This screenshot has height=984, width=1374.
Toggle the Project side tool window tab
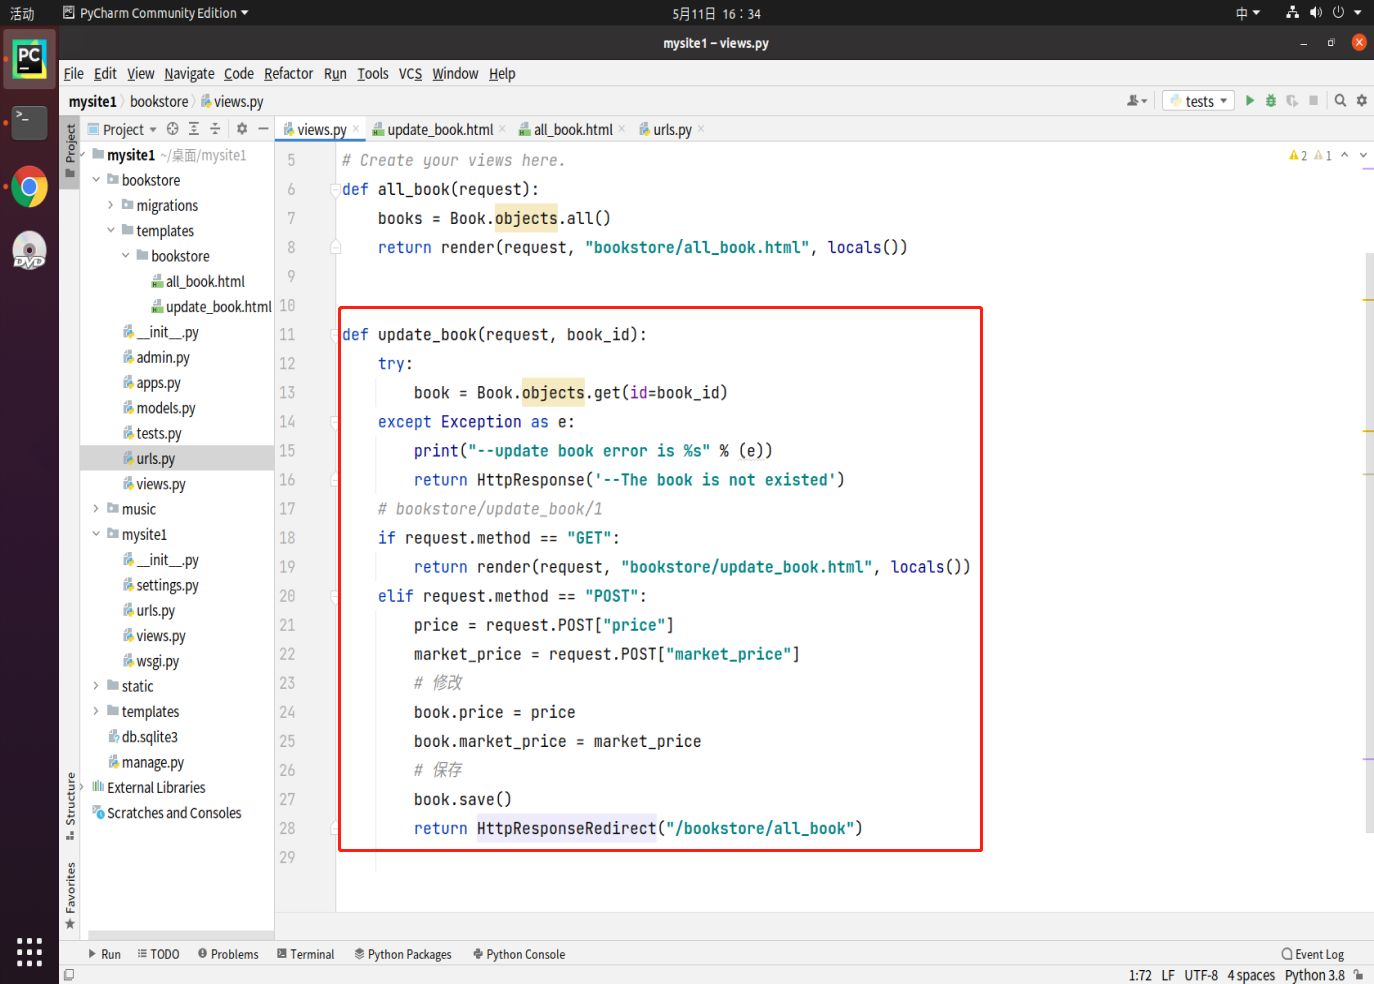[70, 150]
